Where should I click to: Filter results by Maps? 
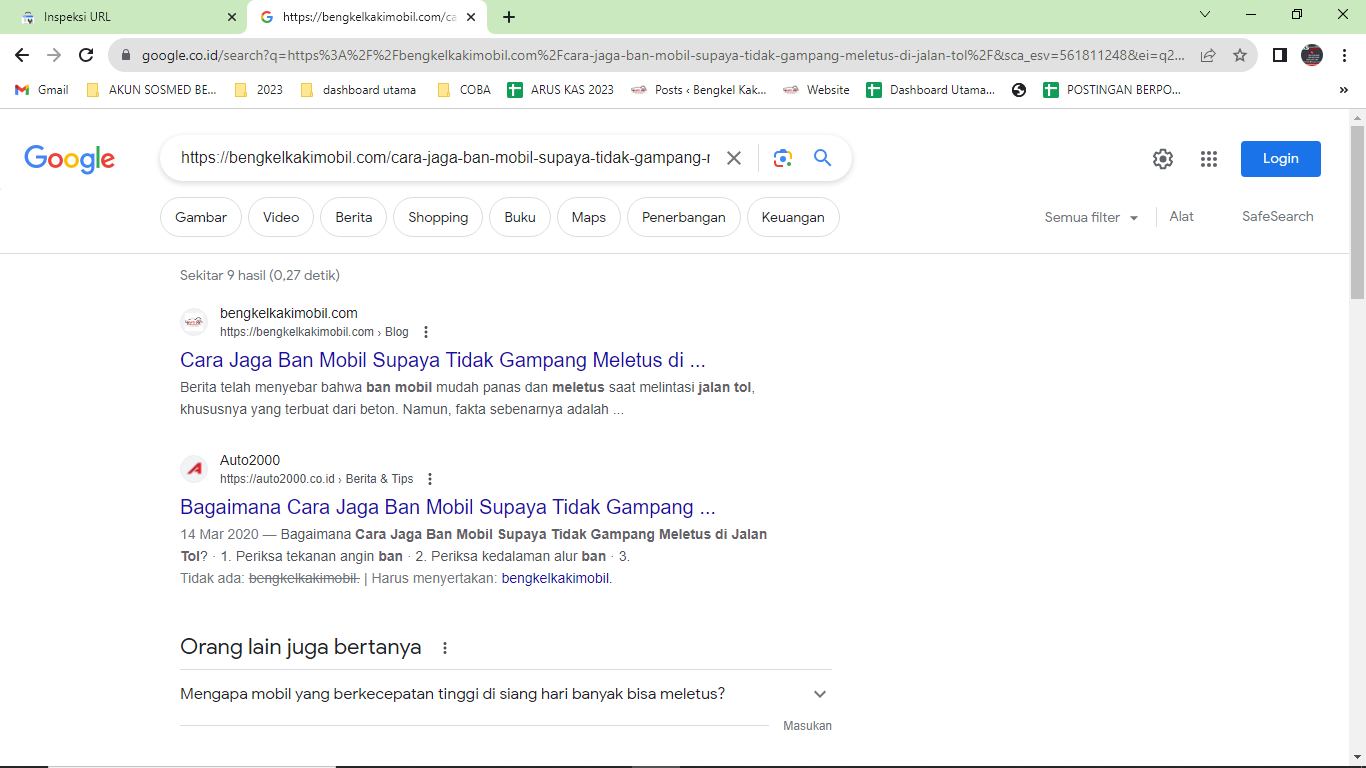point(589,217)
